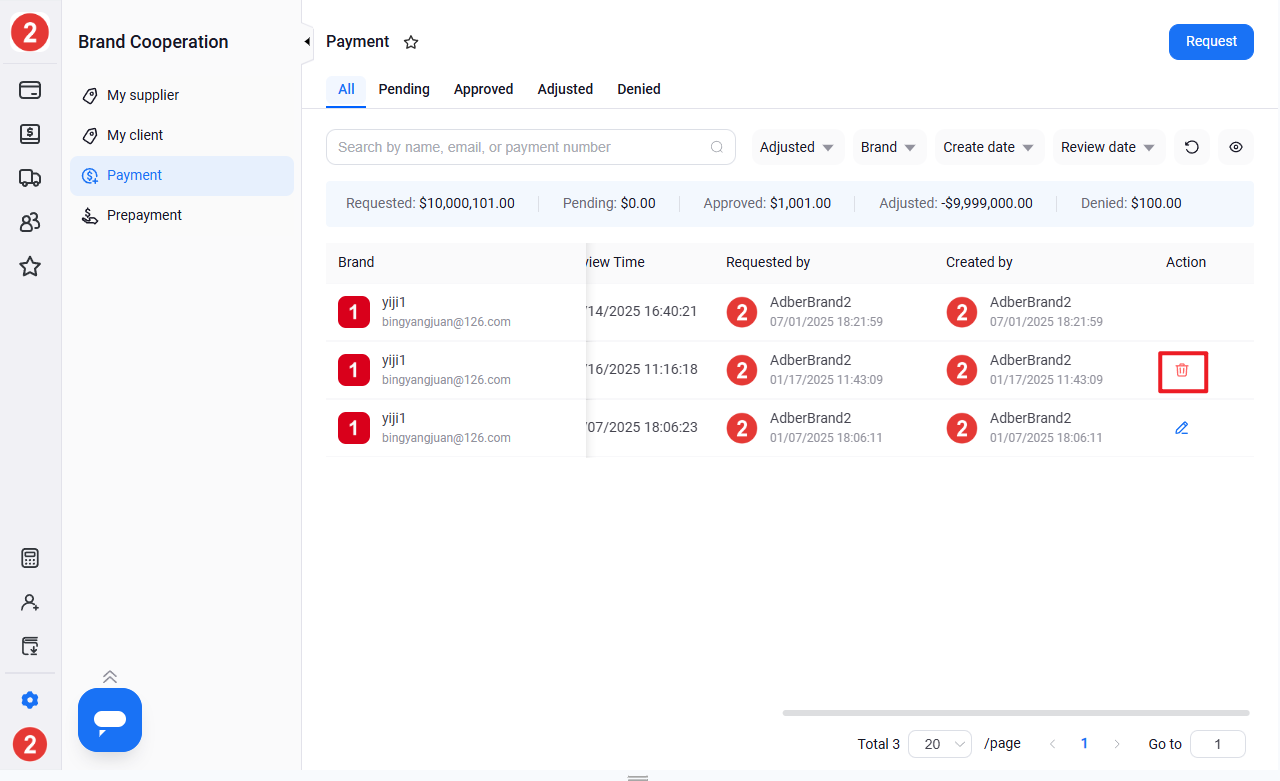Switch to the Adjusted tab
This screenshot has height=781, width=1280.
(565, 89)
